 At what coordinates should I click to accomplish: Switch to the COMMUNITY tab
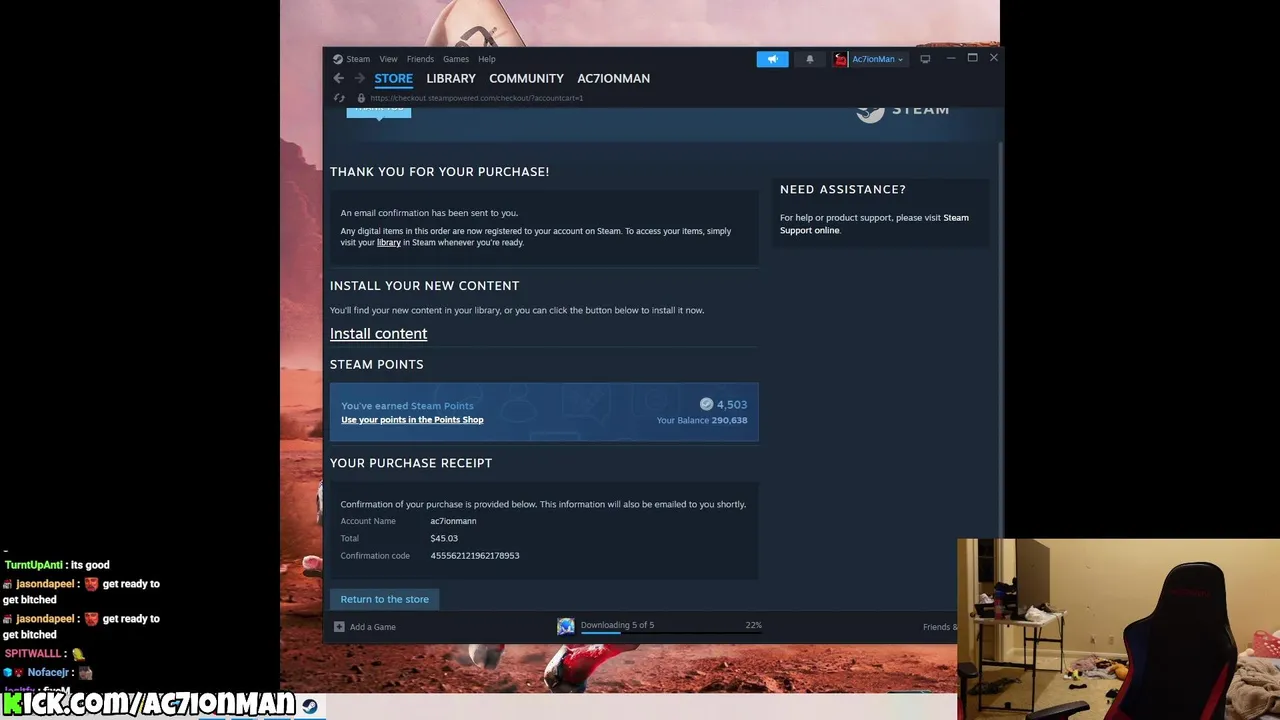526,78
